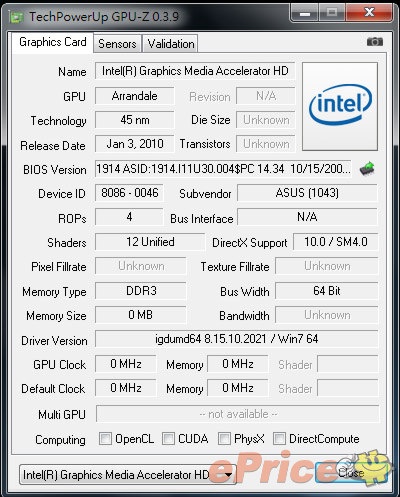Close GPU-Z with the red X

(x=369, y=13)
